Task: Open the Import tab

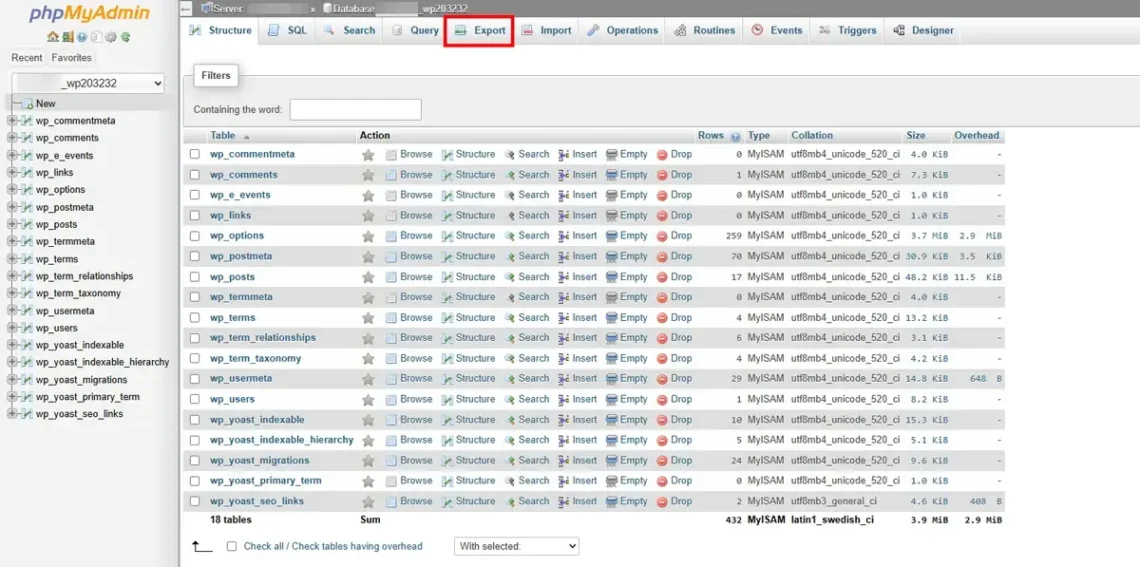Action: pyautogui.click(x=546, y=31)
